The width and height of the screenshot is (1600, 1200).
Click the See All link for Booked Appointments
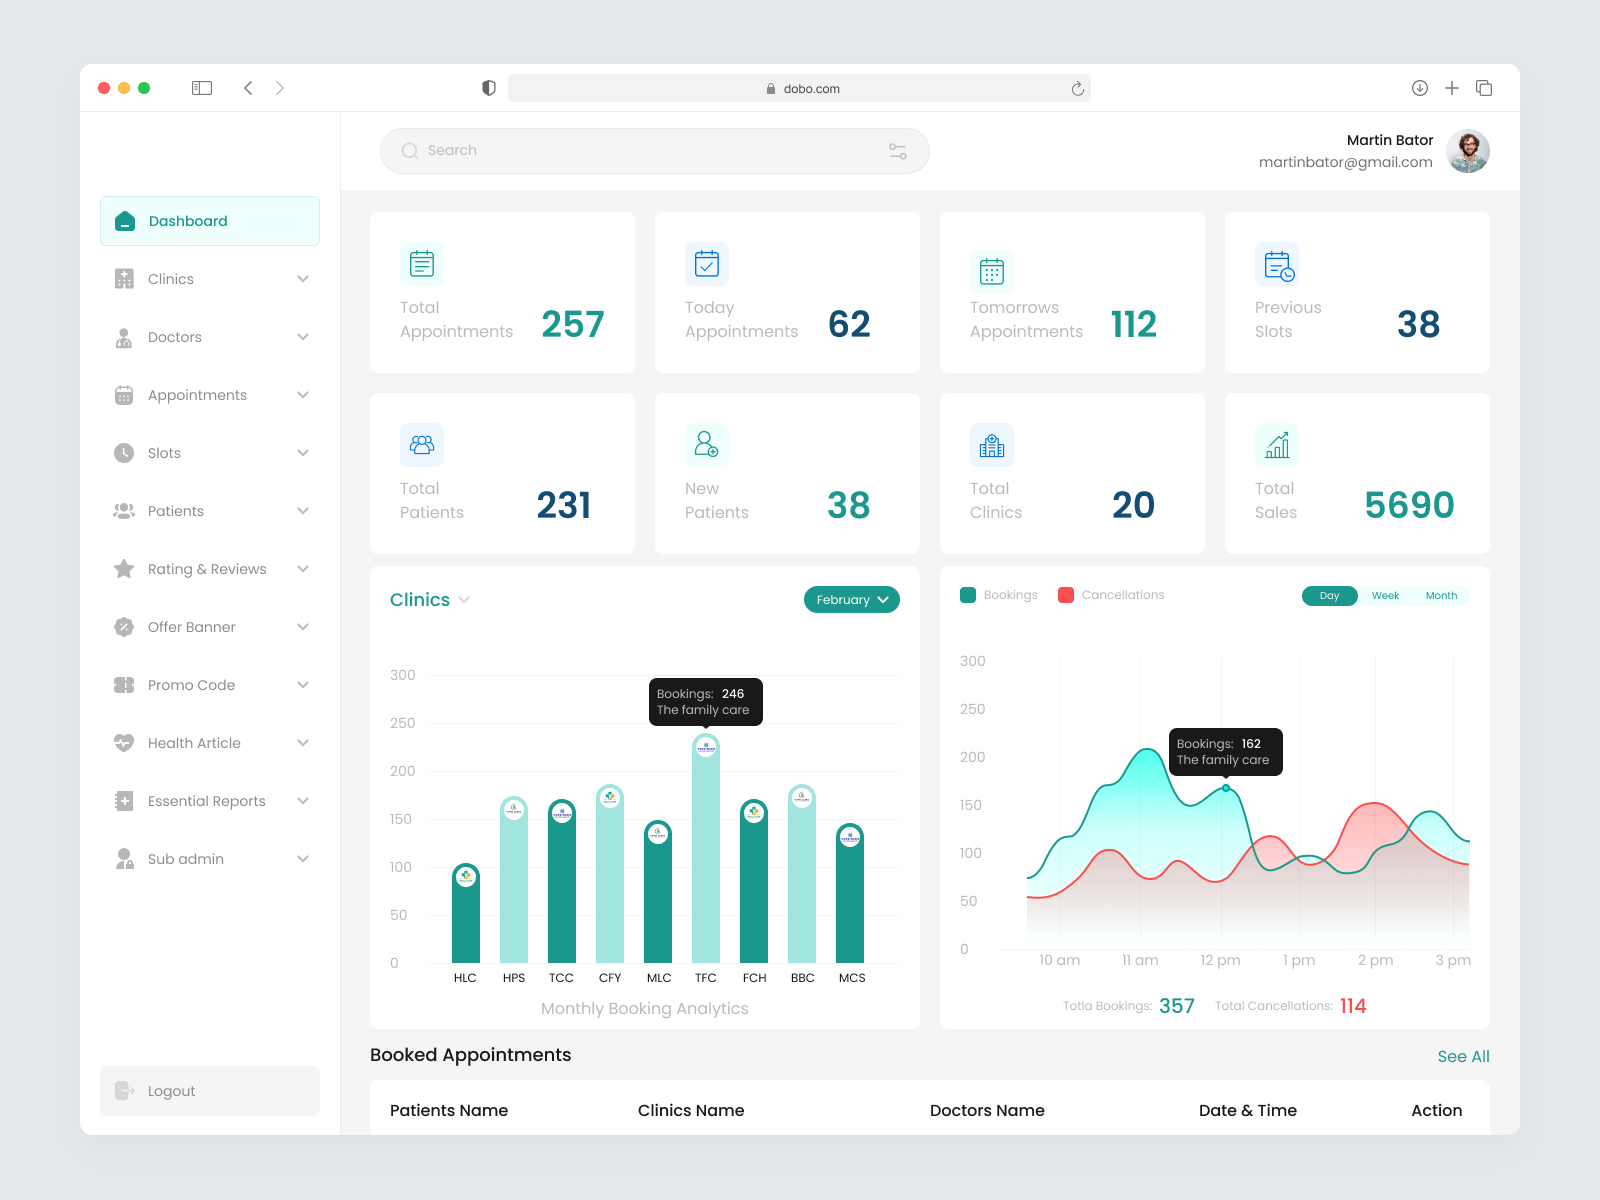pos(1463,1056)
